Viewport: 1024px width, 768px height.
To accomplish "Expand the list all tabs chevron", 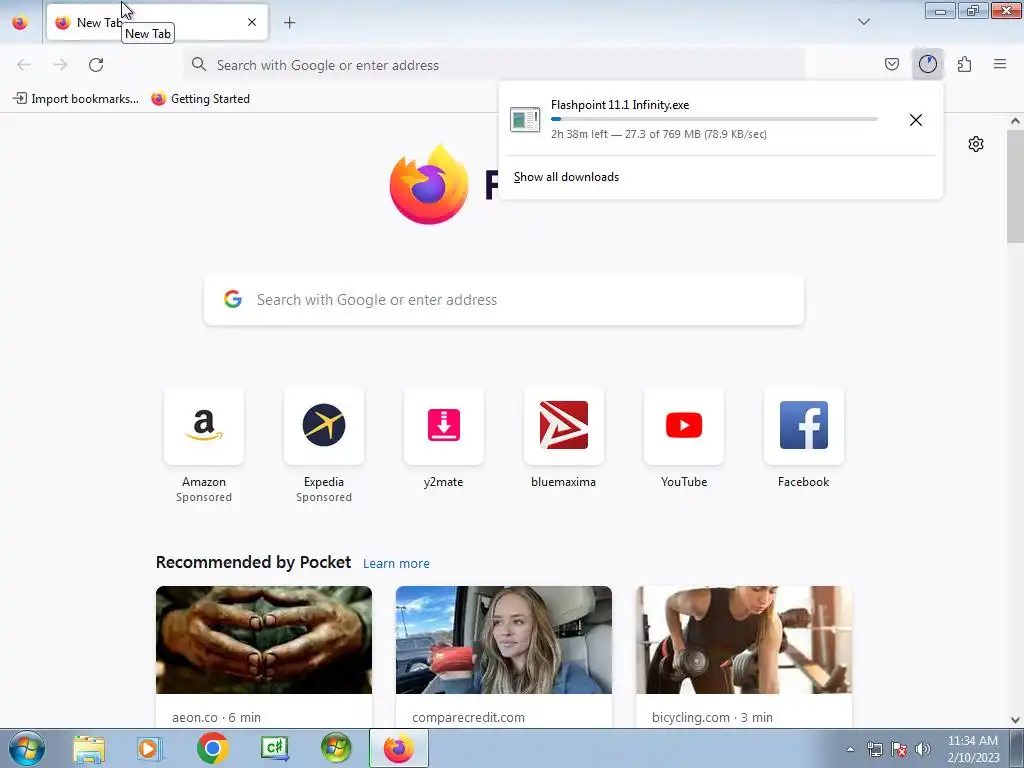I will click(863, 22).
